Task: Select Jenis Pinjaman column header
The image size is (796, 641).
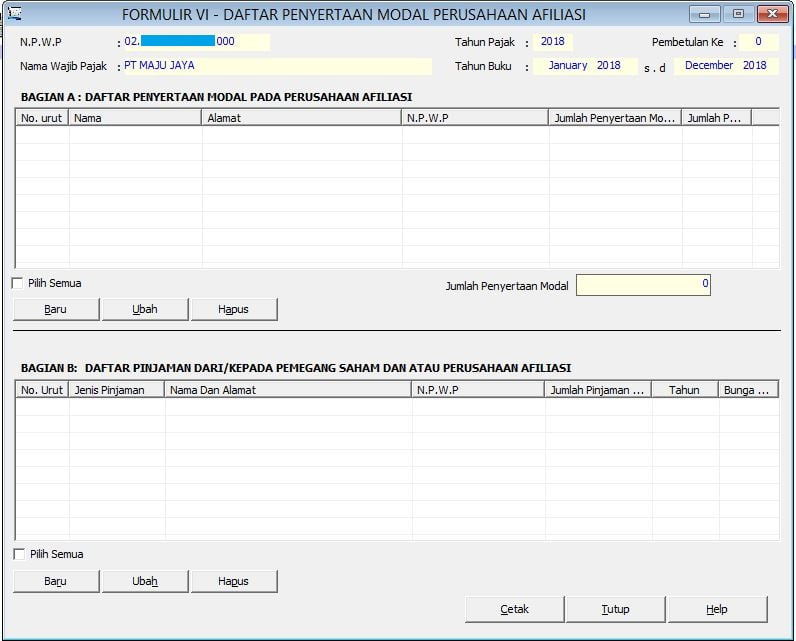Action: pos(117,390)
